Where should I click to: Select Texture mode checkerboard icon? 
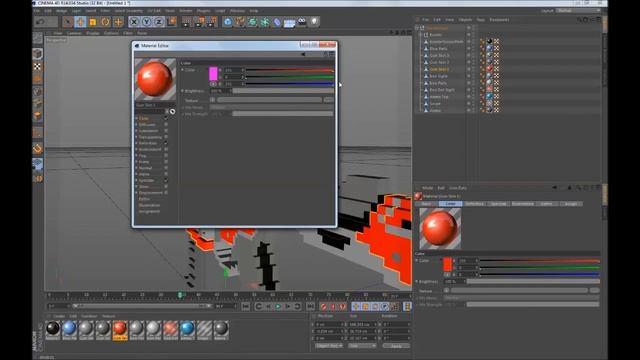tap(38, 66)
